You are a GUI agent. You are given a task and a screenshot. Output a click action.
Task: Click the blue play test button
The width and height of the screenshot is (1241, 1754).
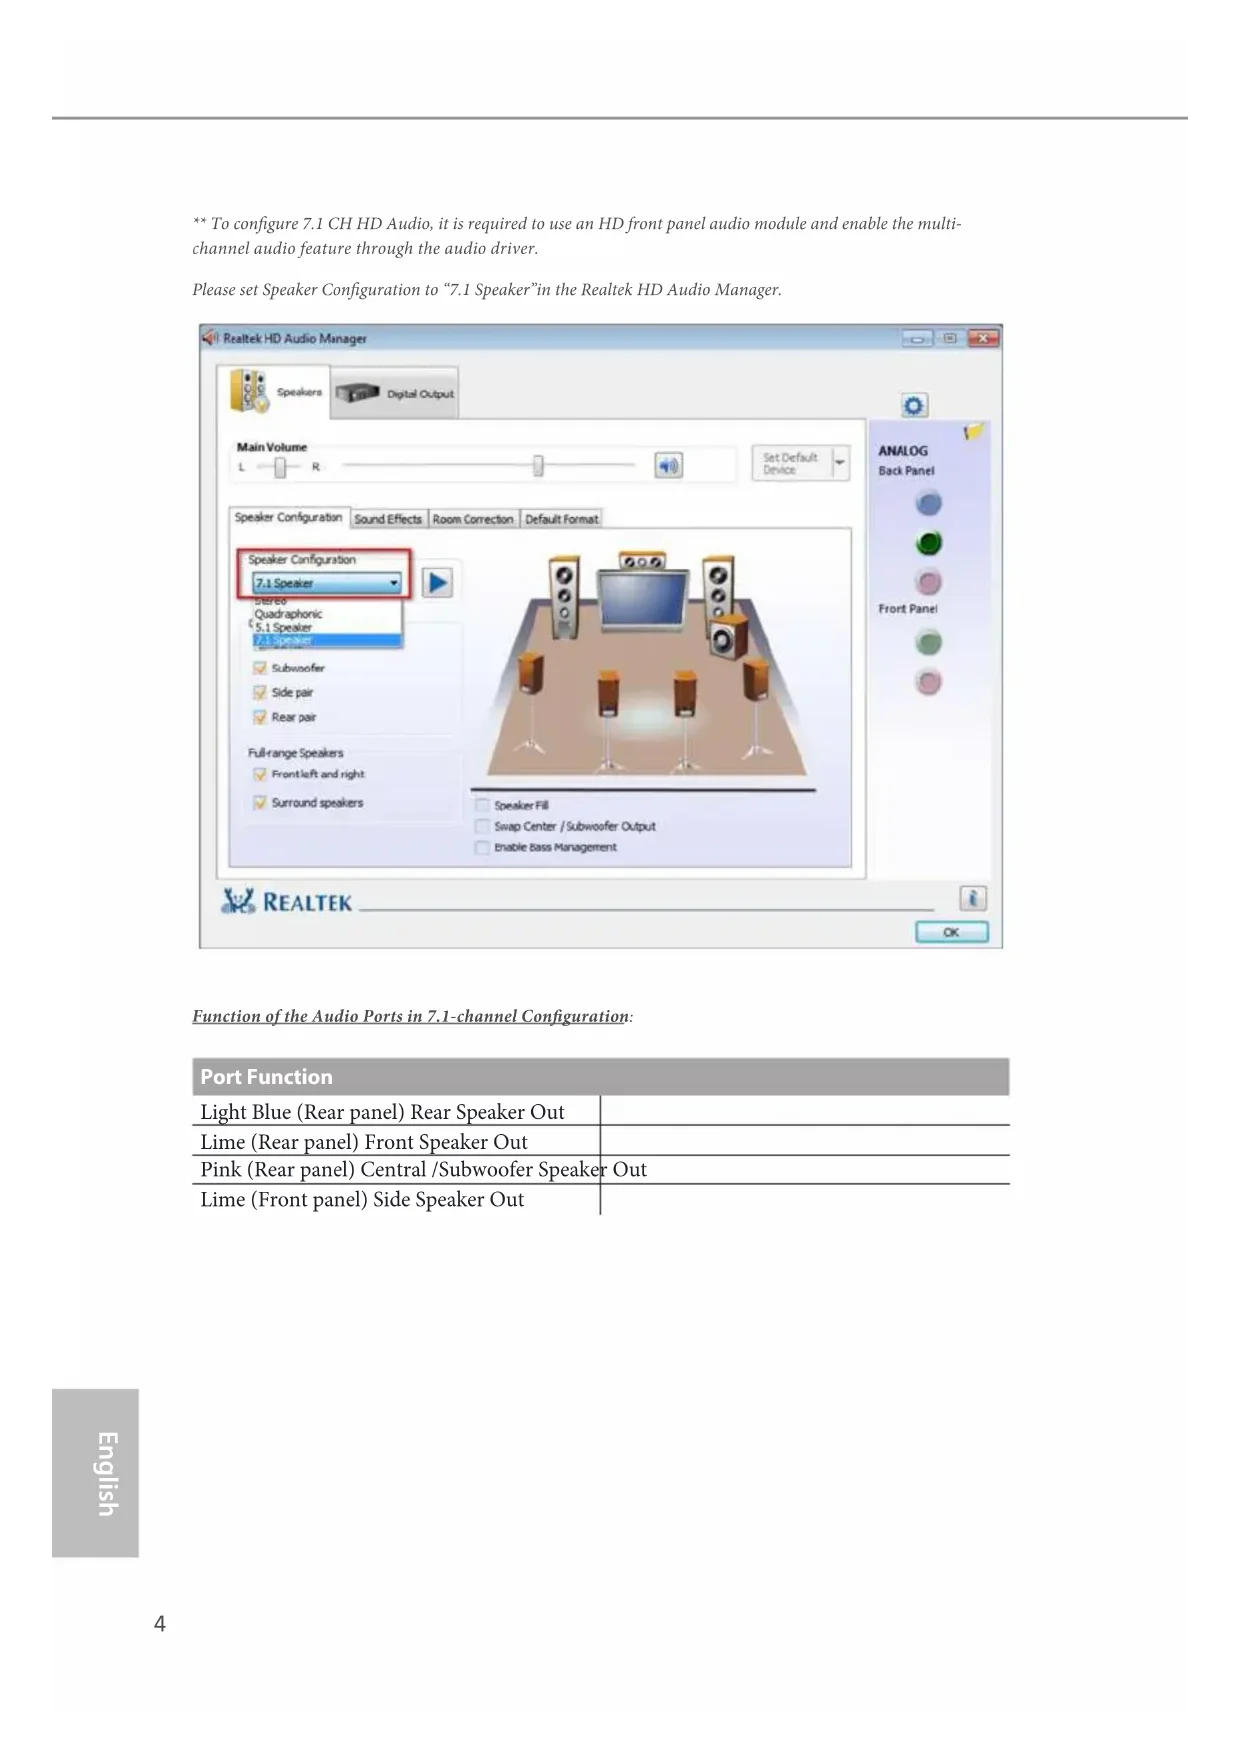click(437, 582)
